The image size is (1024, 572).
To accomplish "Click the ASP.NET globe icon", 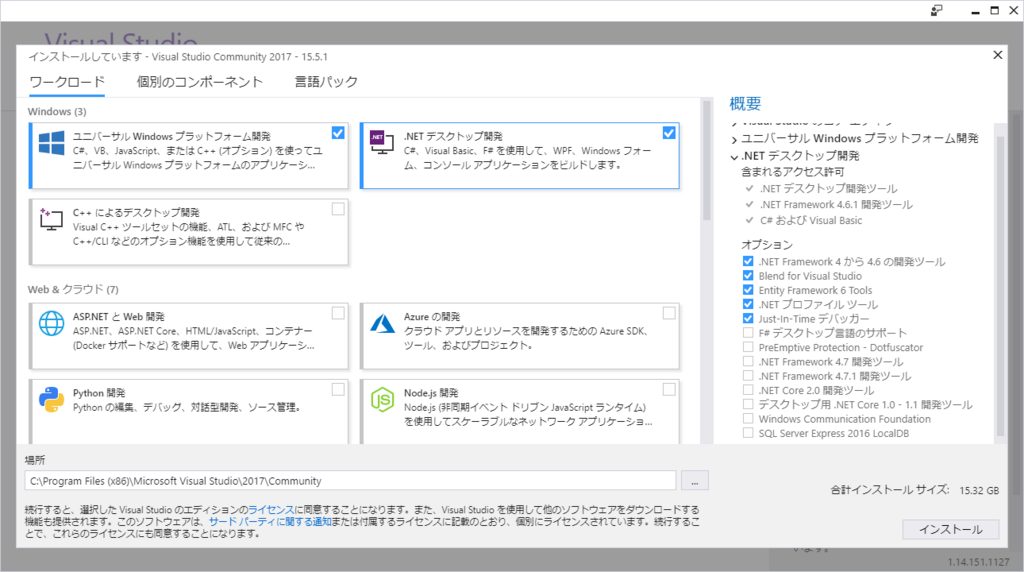I will 52,323.
